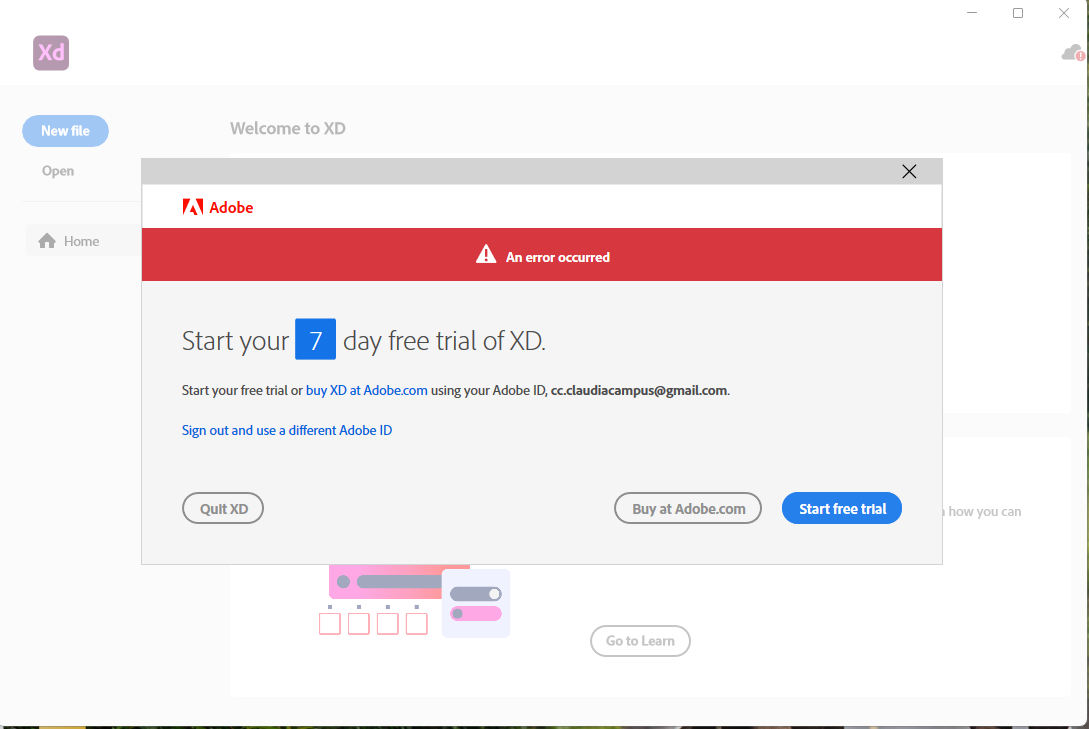
Task: Click the New file button
Action: [x=65, y=131]
